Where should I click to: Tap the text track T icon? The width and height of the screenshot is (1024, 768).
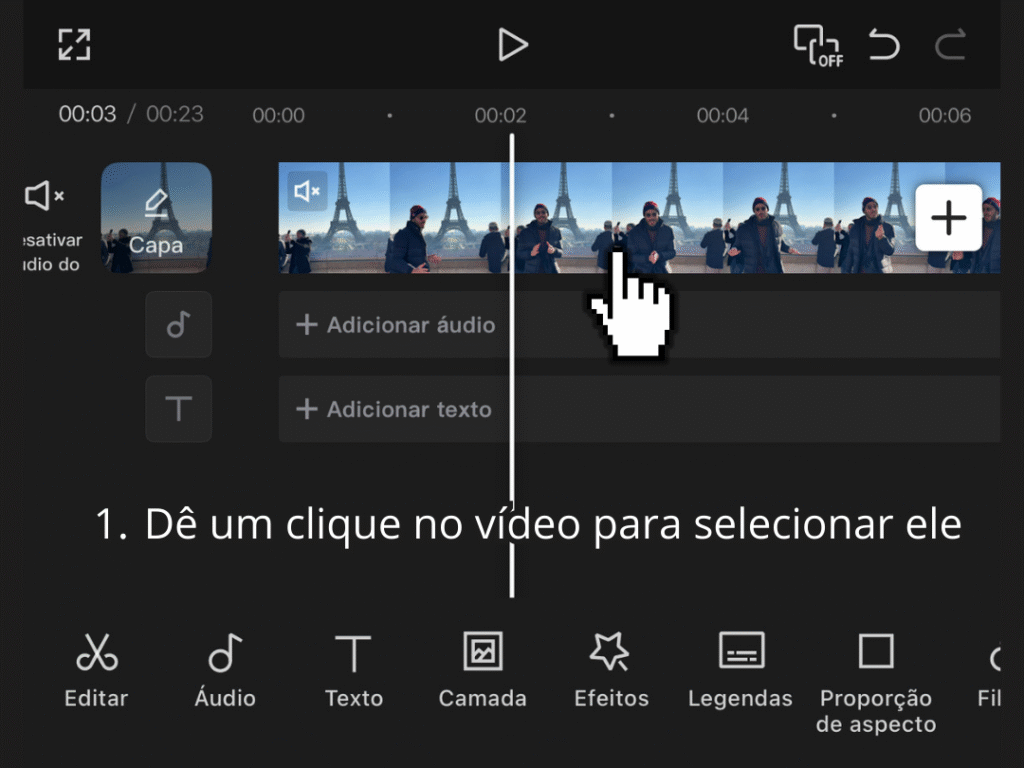[178, 408]
